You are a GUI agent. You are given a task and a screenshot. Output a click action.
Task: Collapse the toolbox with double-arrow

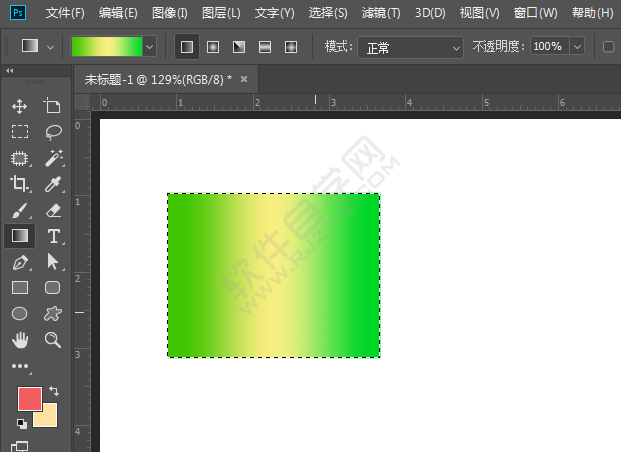pyautogui.click(x=10, y=71)
